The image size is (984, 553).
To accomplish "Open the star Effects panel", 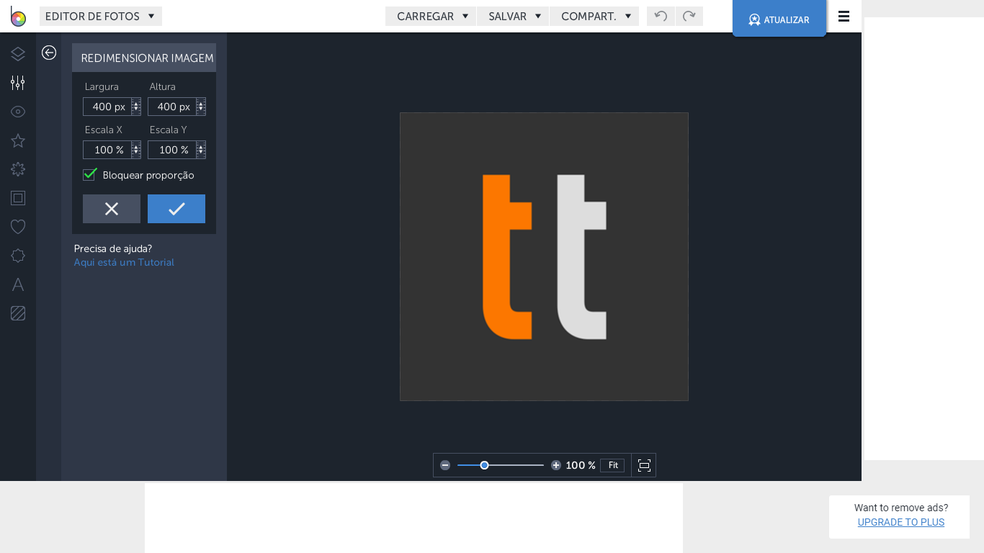I will pyautogui.click(x=18, y=141).
